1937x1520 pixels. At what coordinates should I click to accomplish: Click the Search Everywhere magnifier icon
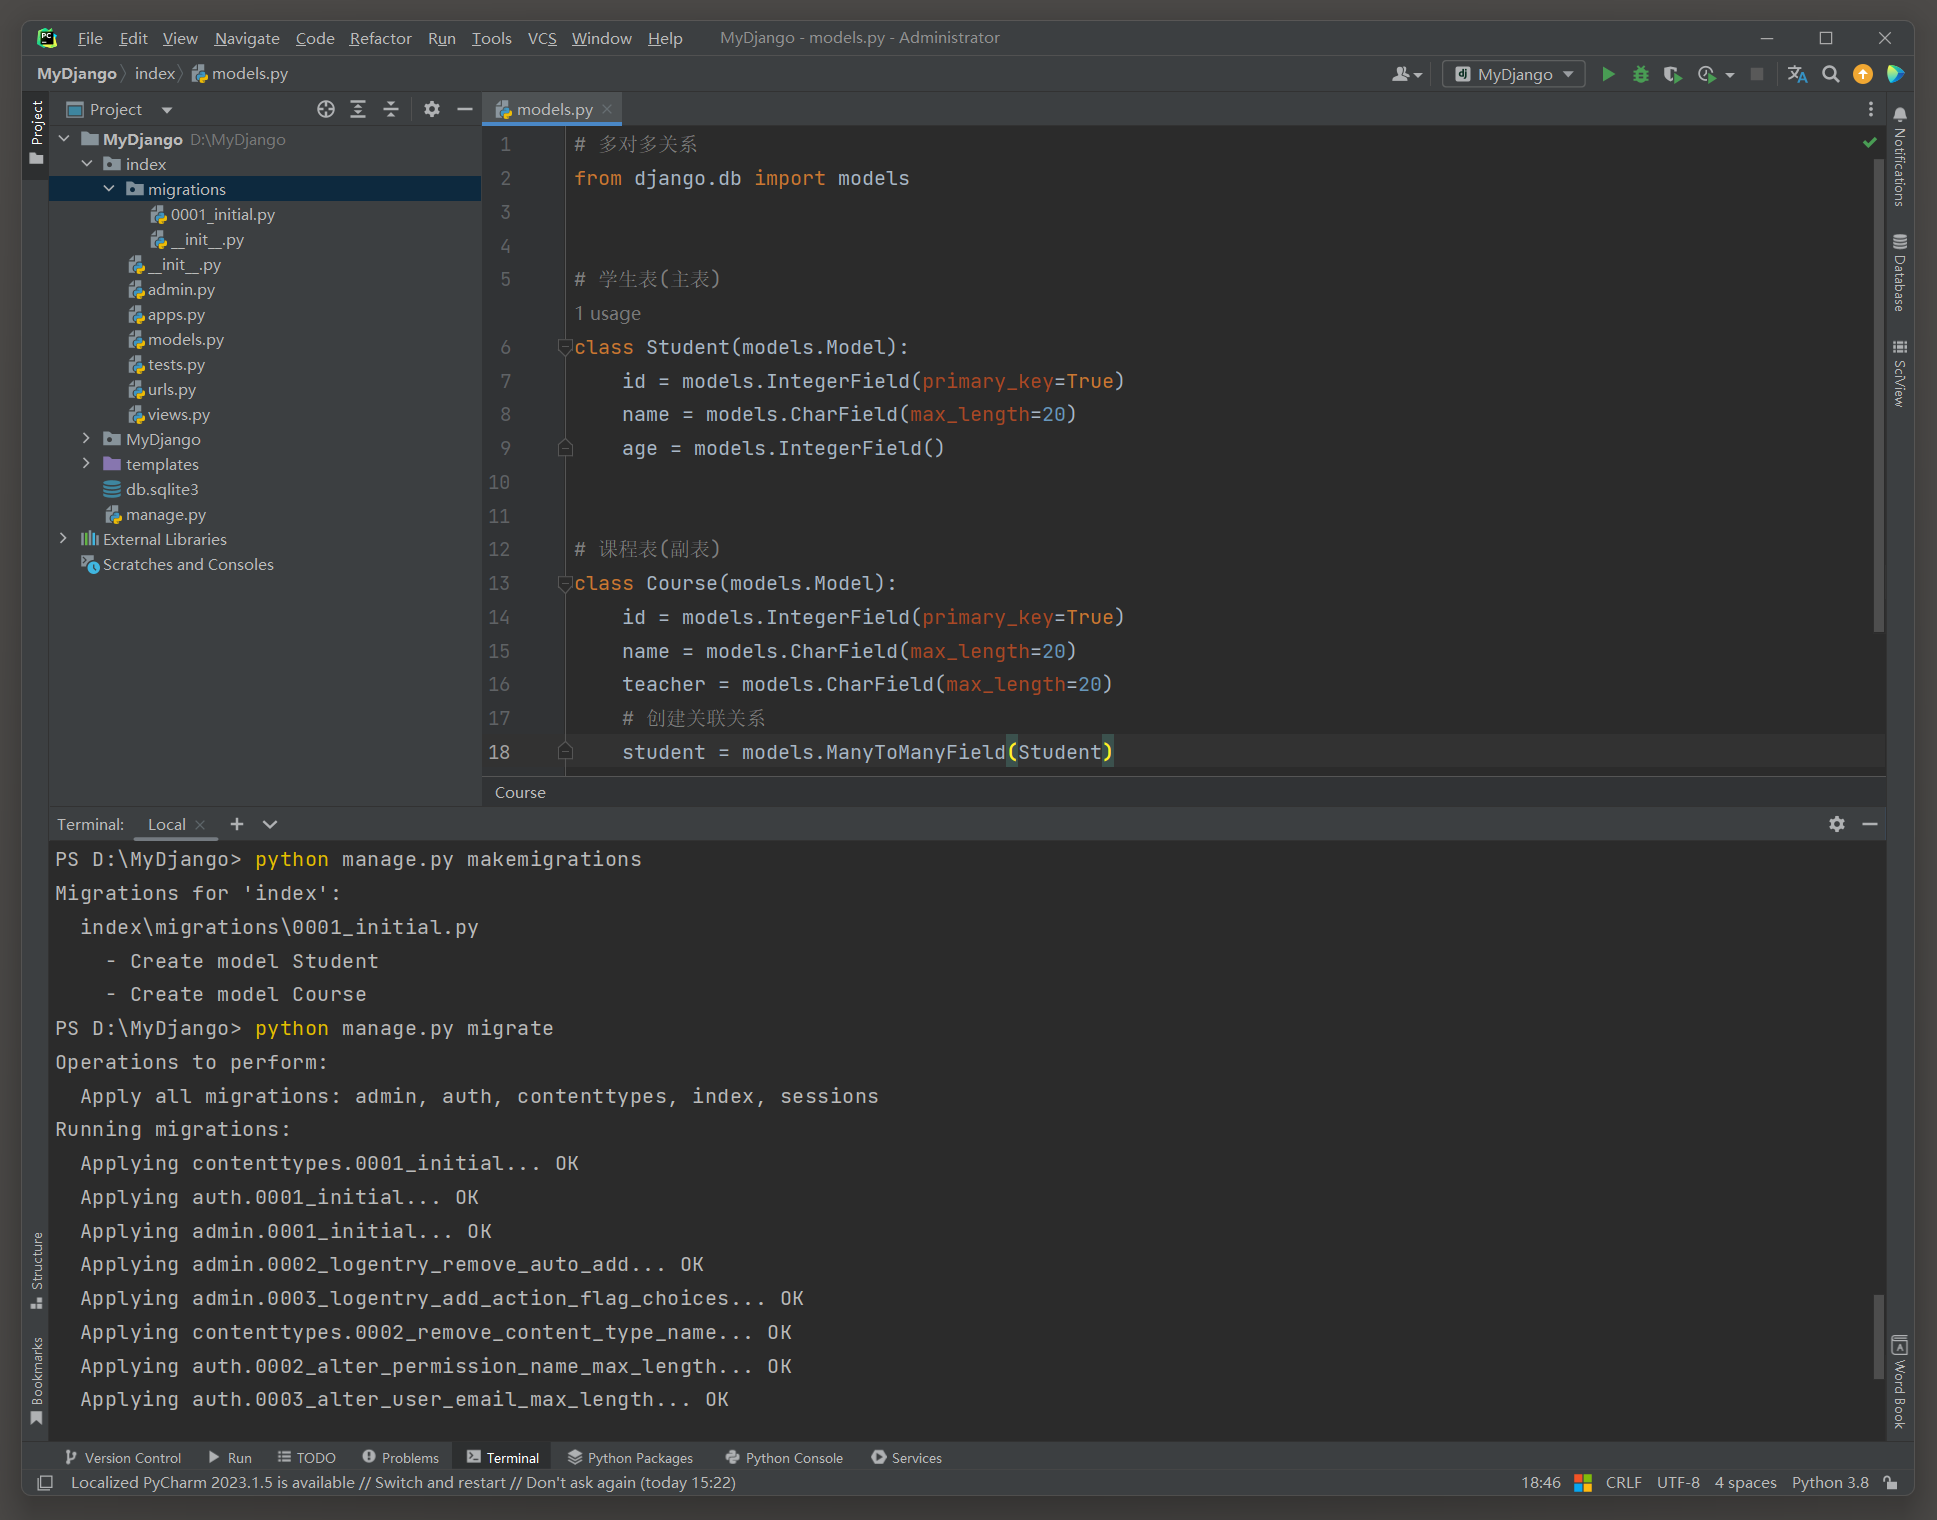click(1830, 74)
